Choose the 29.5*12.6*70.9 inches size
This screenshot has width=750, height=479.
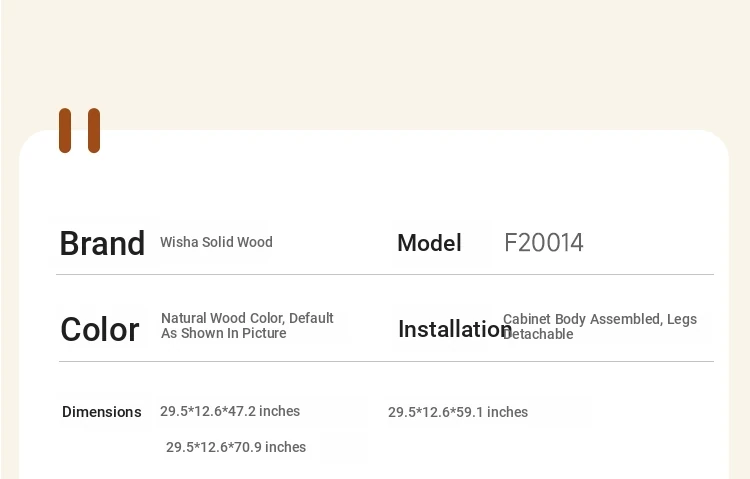point(236,447)
